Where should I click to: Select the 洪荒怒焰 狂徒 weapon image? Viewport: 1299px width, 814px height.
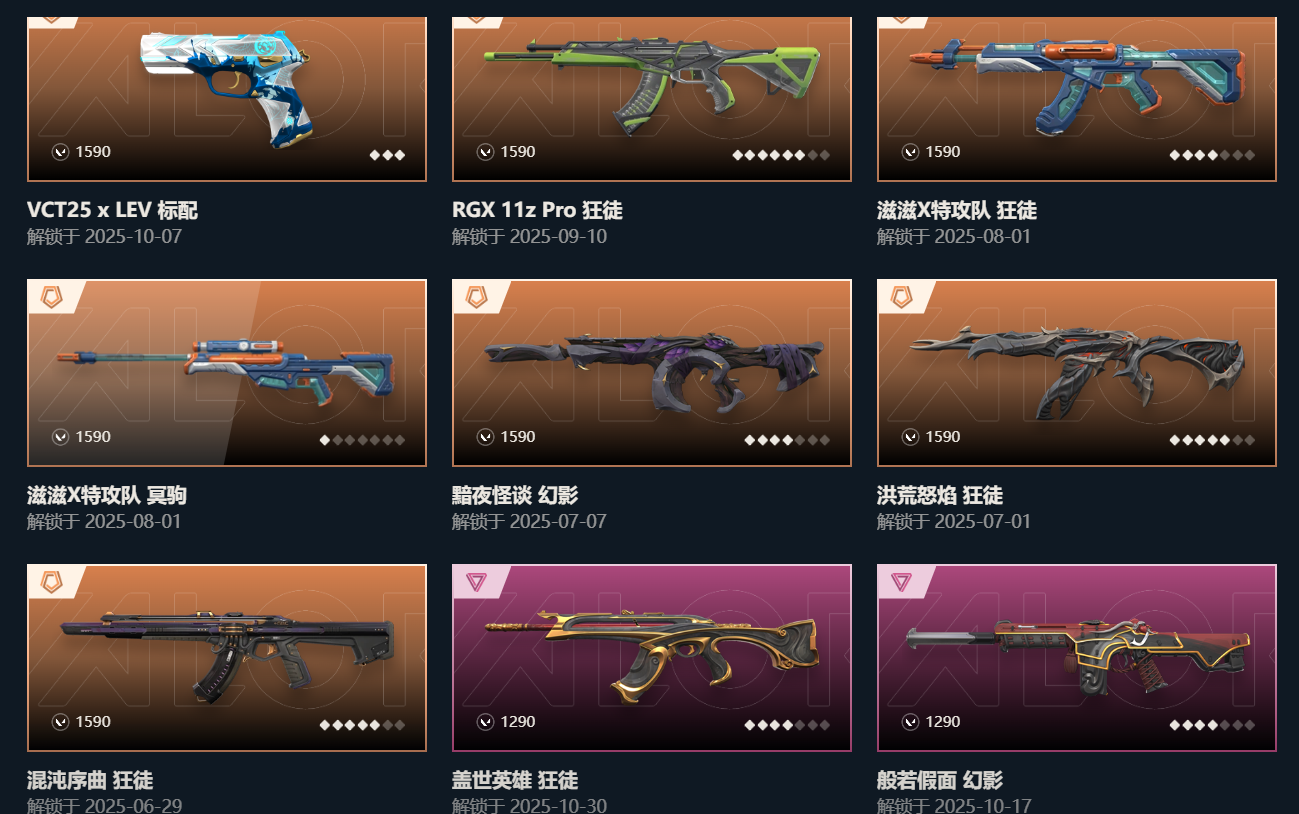tap(1077, 372)
